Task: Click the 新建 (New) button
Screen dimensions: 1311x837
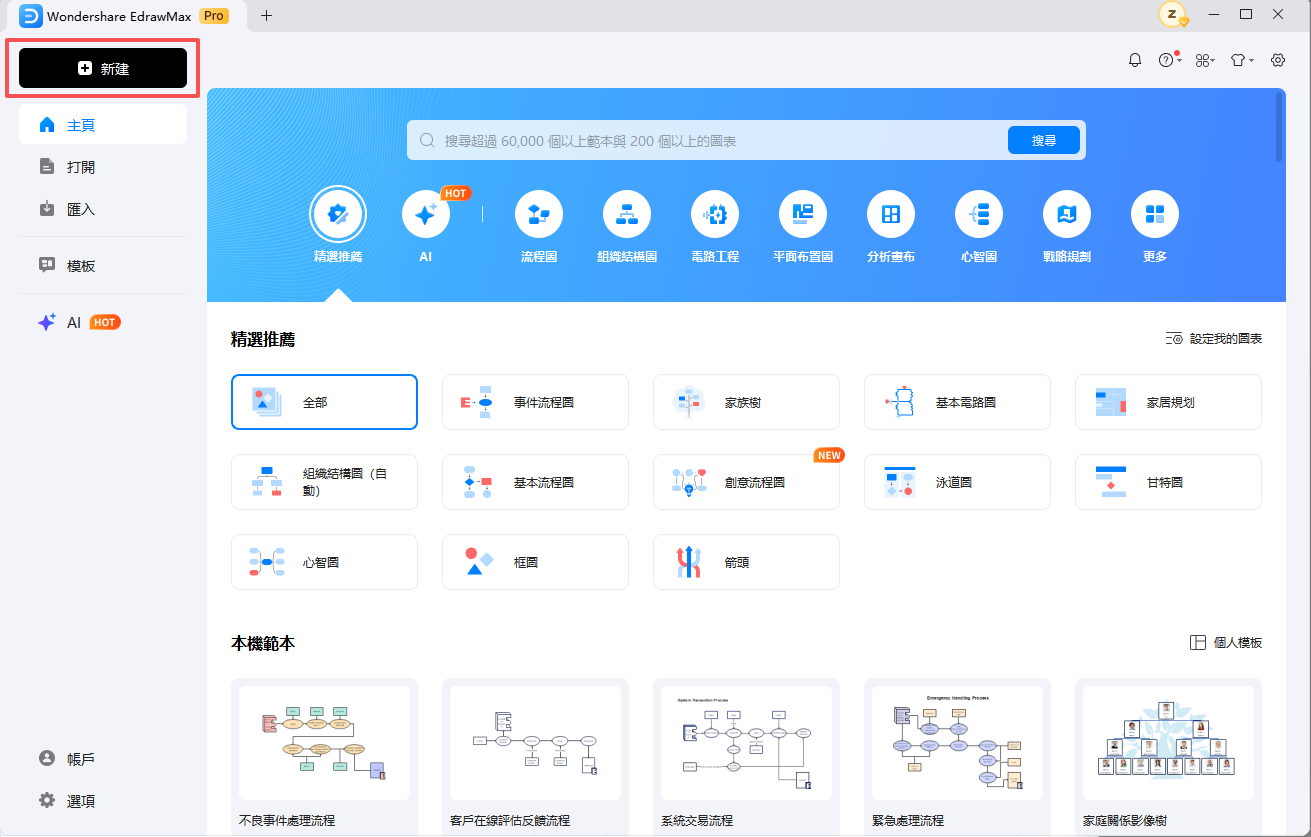Action: click(x=103, y=68)
